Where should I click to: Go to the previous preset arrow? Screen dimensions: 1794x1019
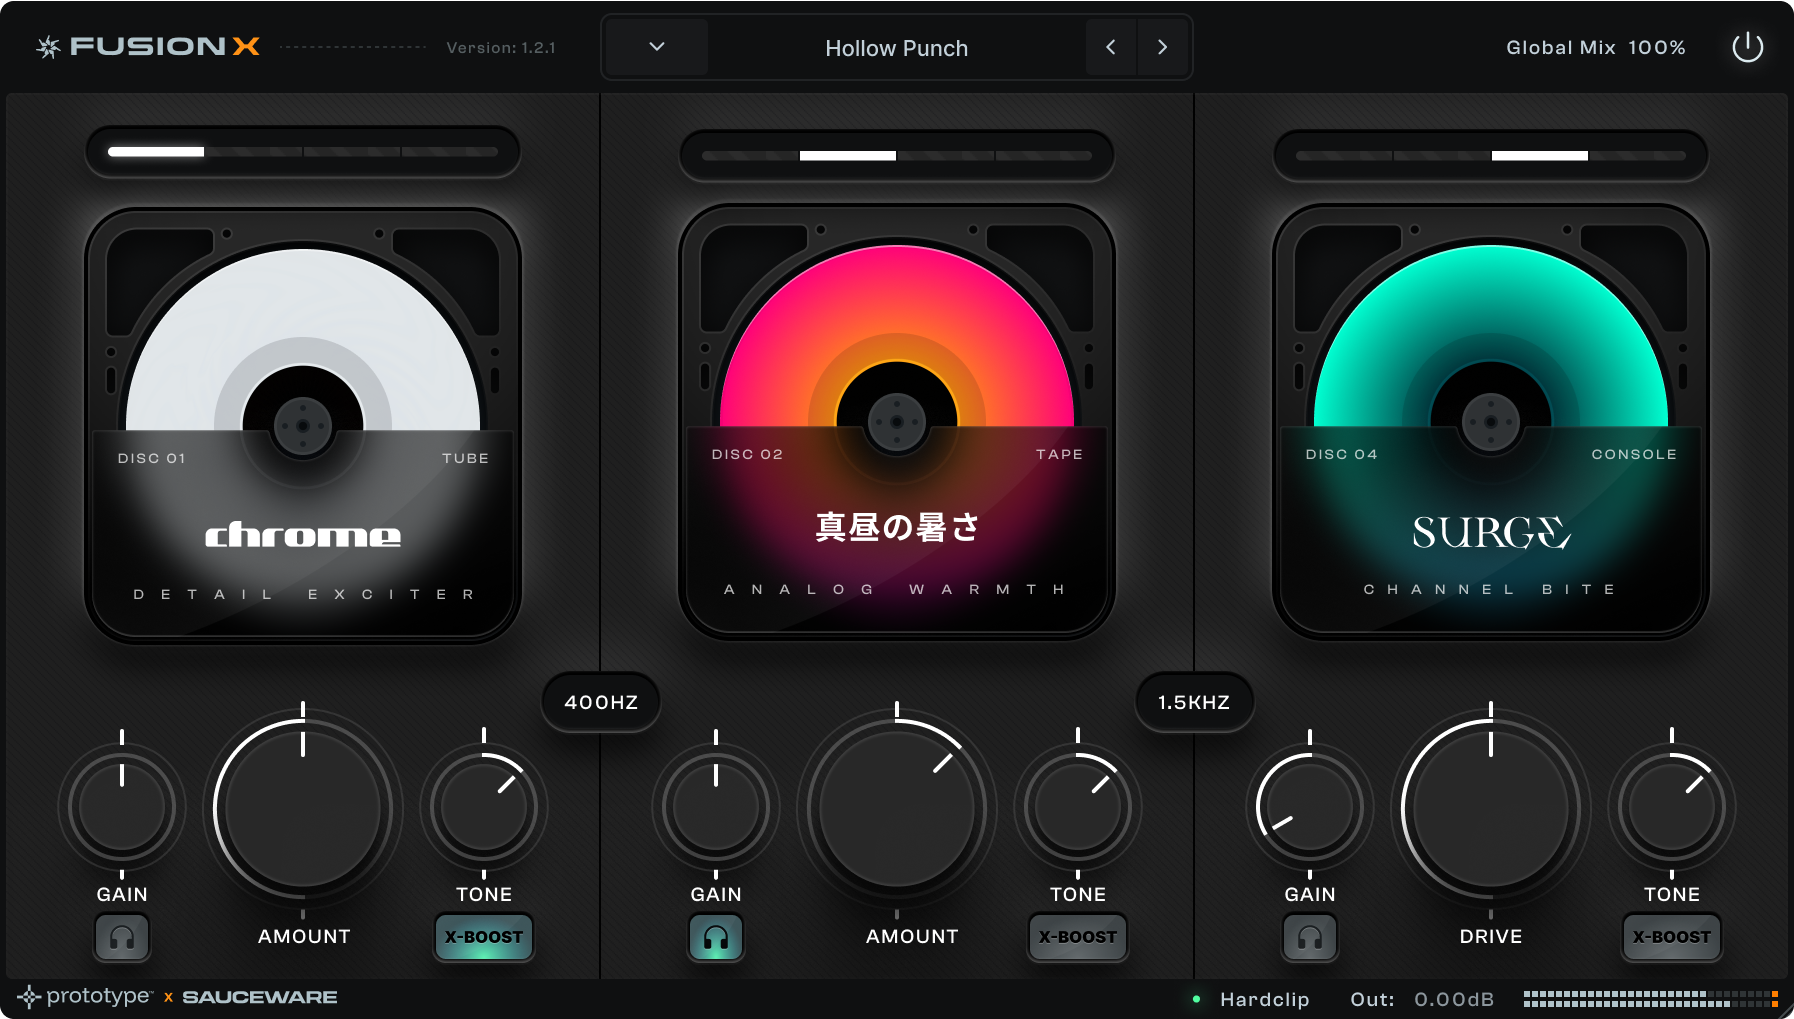[x=1110, y=47]
